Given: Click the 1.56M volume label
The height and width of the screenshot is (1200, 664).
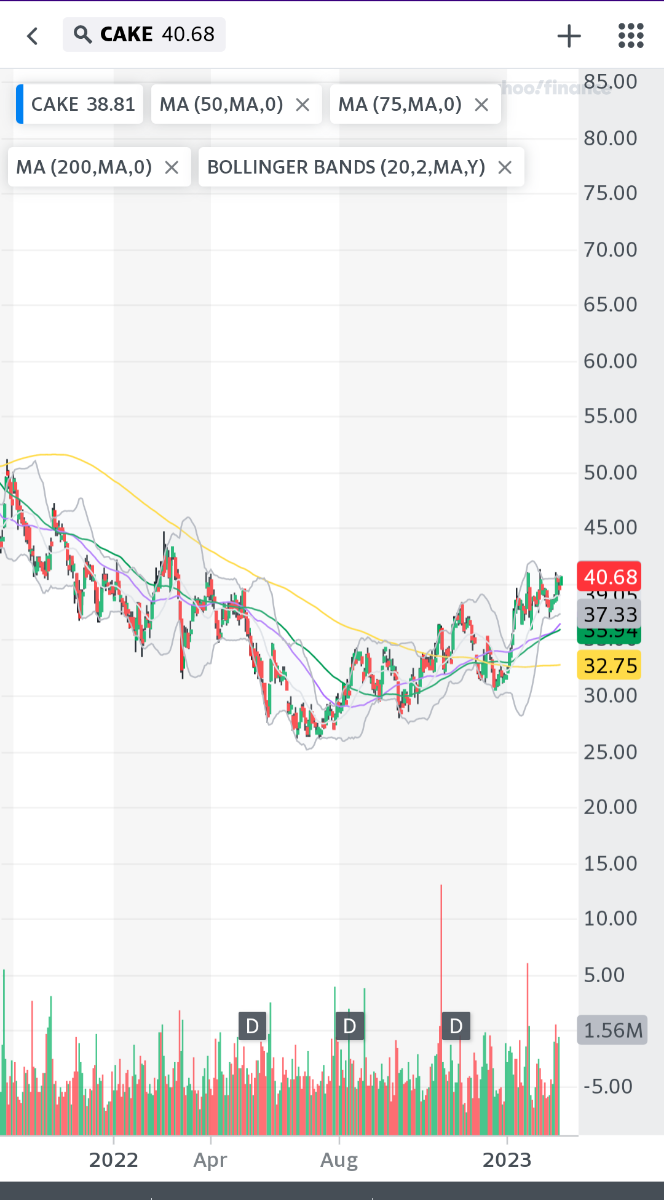Looking at the screenshot, I should tap(612, 1030).
